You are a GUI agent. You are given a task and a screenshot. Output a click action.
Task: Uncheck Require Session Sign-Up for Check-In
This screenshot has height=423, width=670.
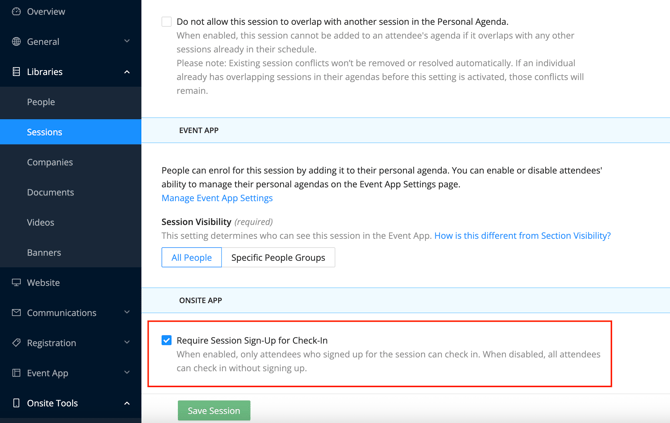167,340
